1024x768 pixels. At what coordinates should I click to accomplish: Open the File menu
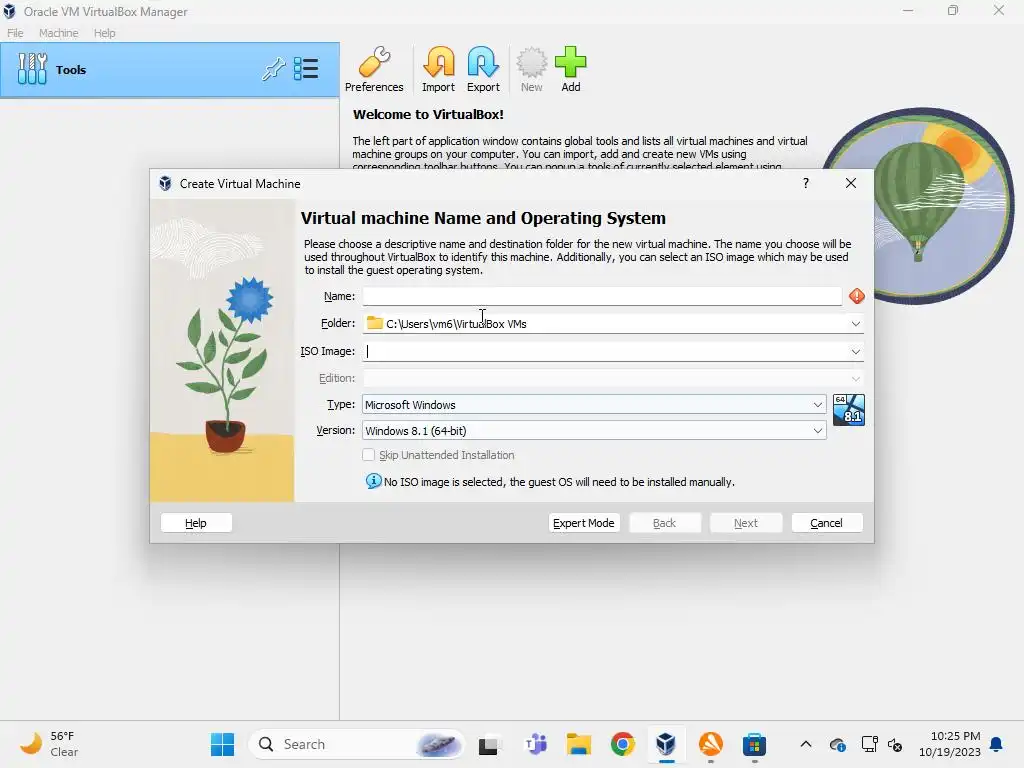[x=15, y=33]
